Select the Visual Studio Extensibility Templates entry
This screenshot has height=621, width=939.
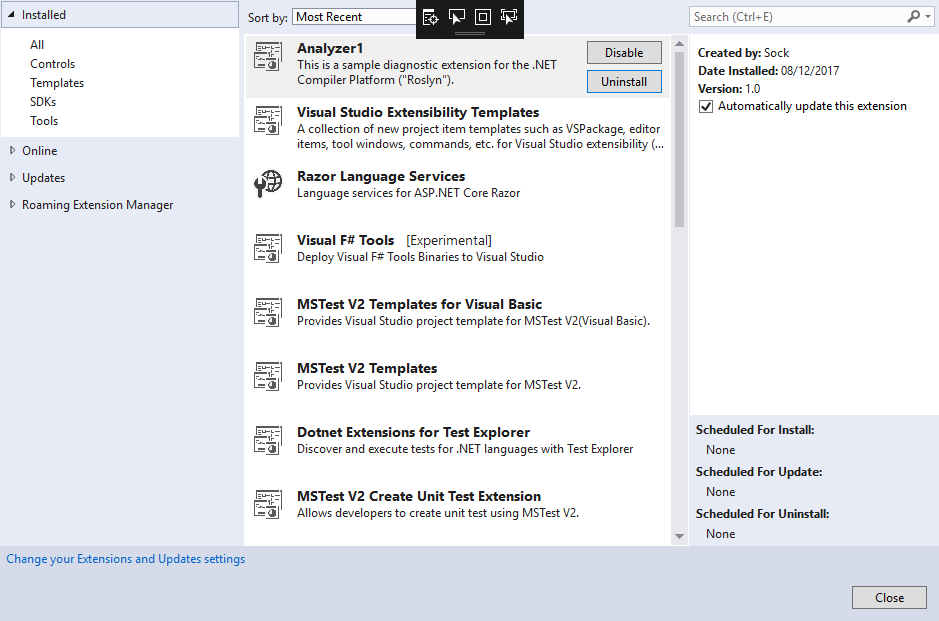(458, 128)
